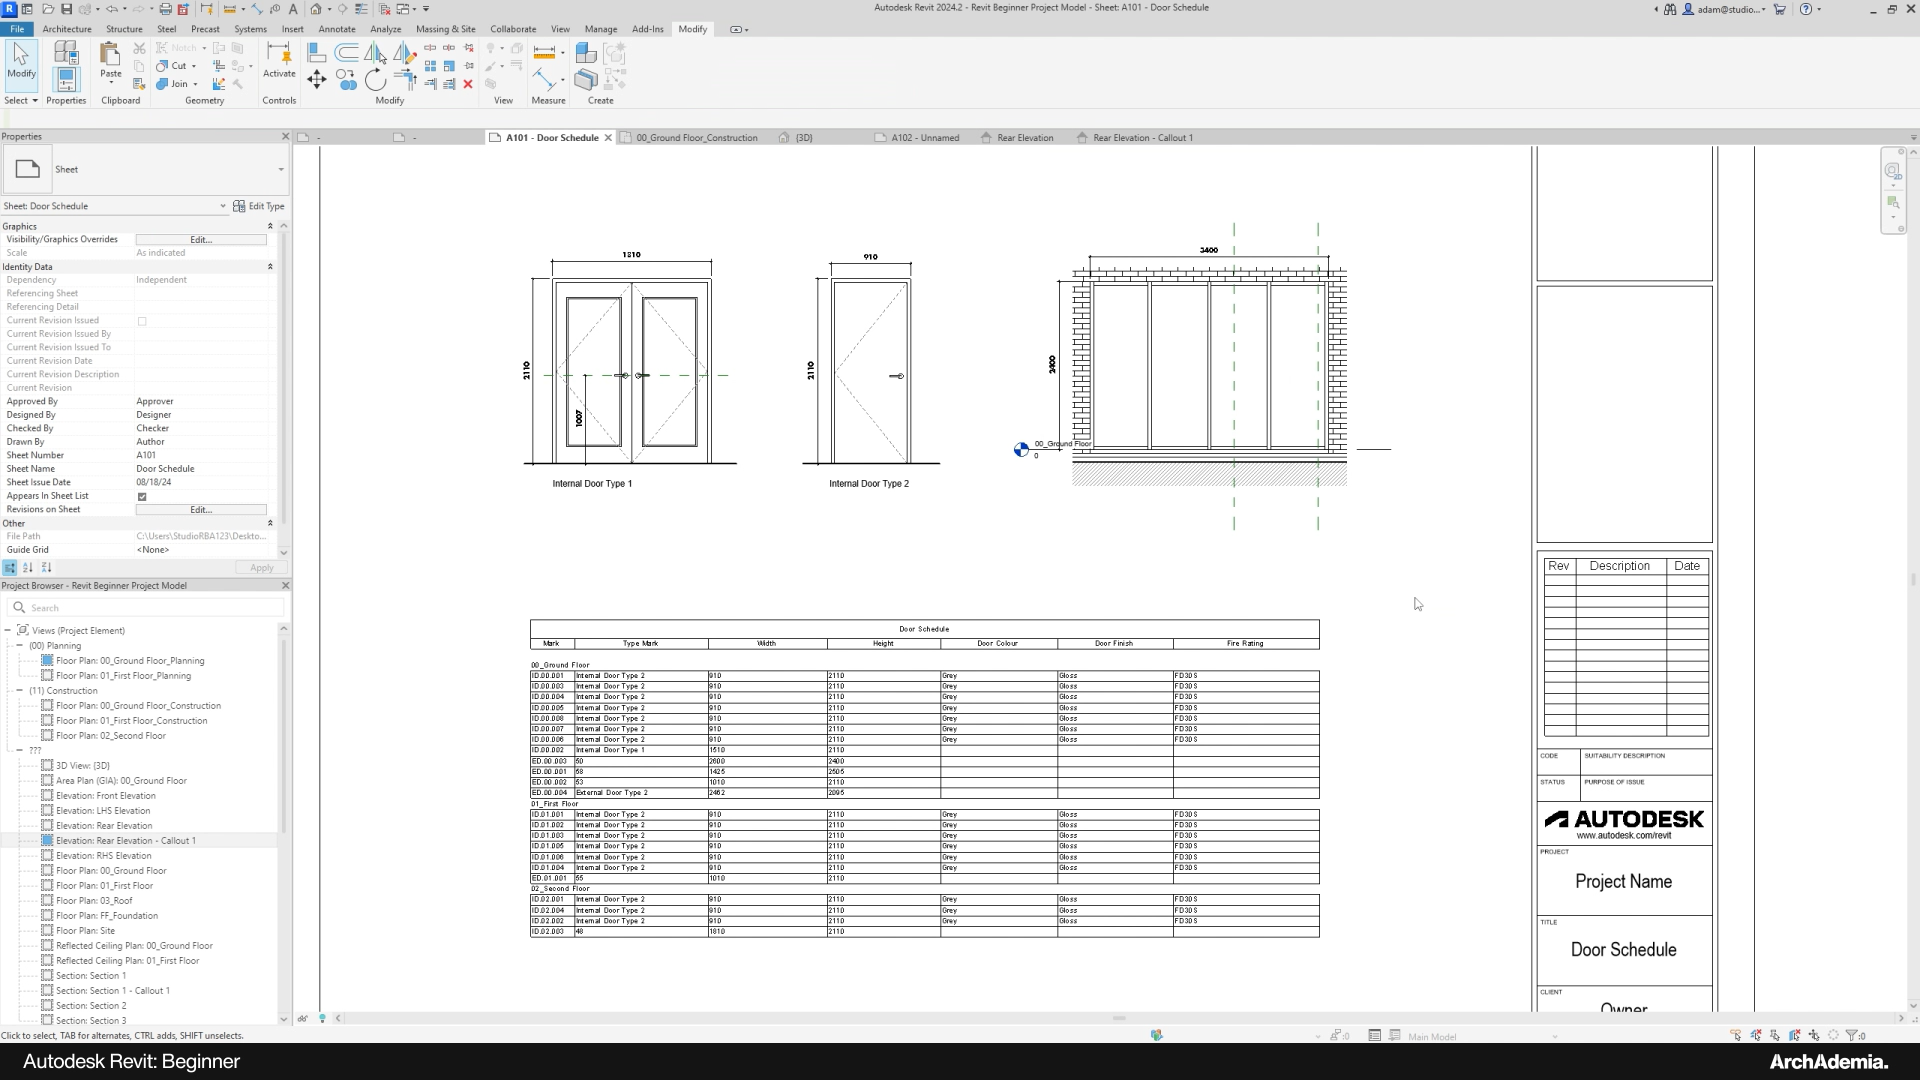Activate the Copy tool icon

coord(346,80)
